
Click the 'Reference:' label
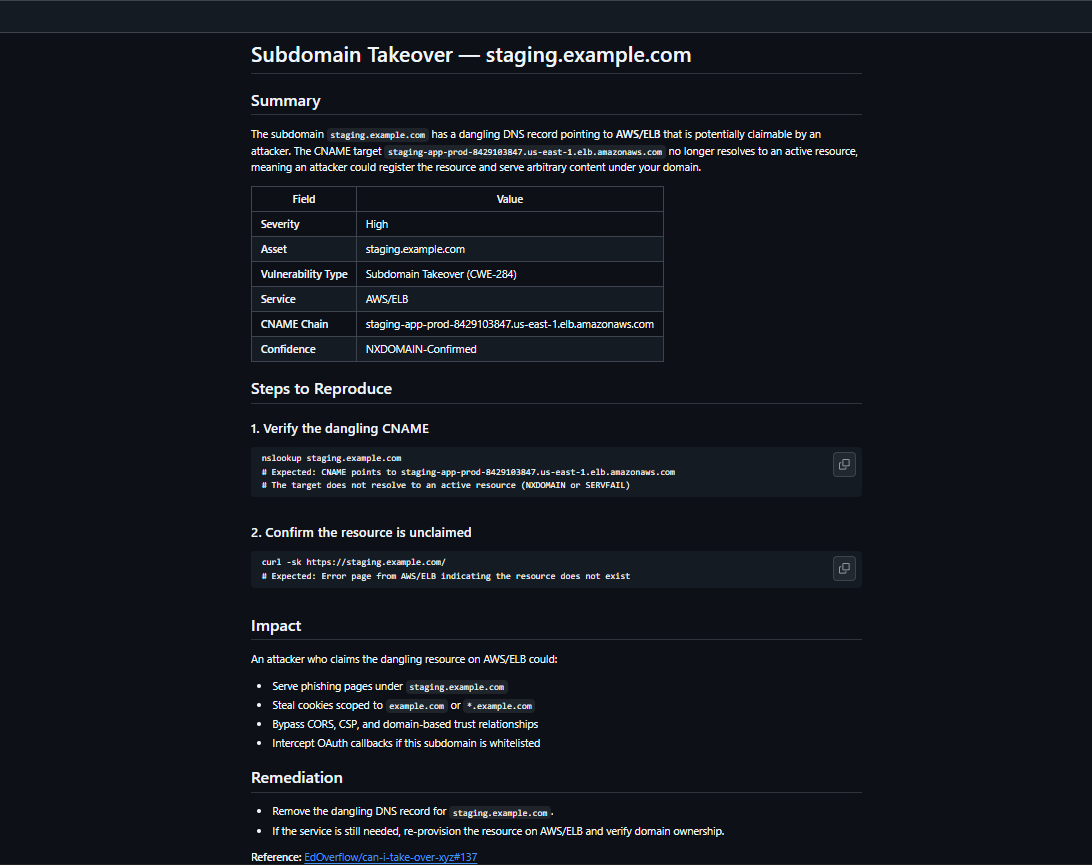pyautogui.click(x=276, y=857)
